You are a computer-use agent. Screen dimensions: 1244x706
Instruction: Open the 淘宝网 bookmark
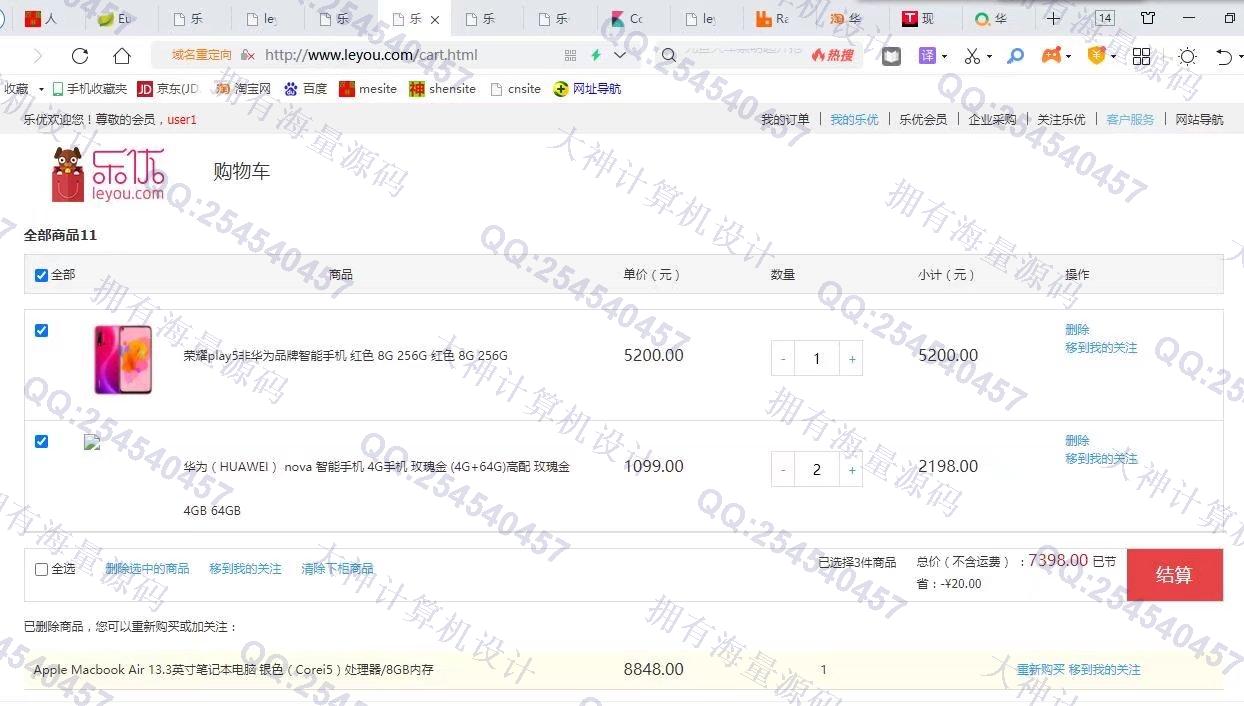coord(243,89)
